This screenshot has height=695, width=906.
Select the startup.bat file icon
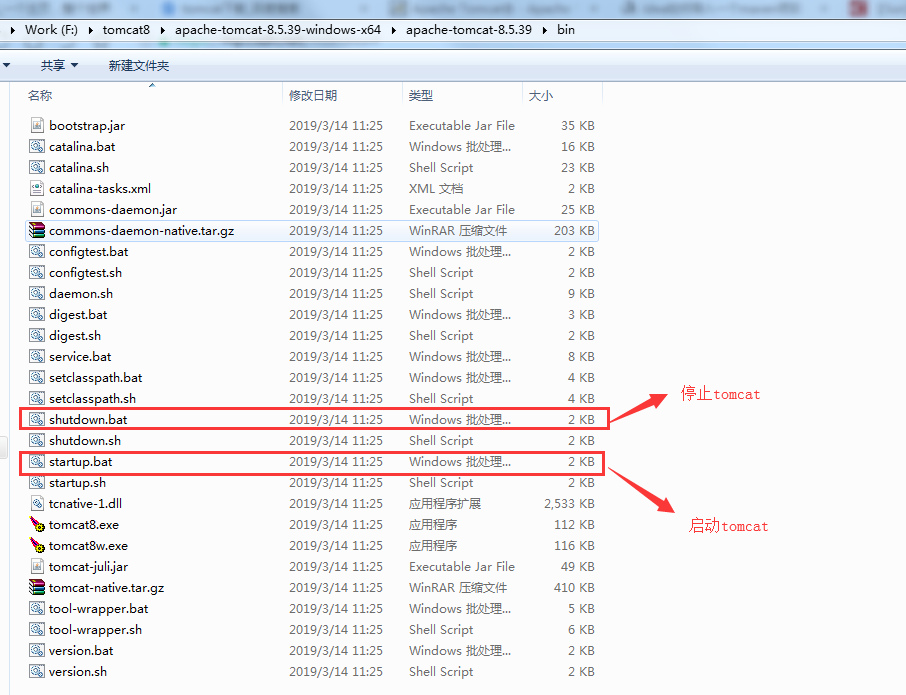point(37,461)
